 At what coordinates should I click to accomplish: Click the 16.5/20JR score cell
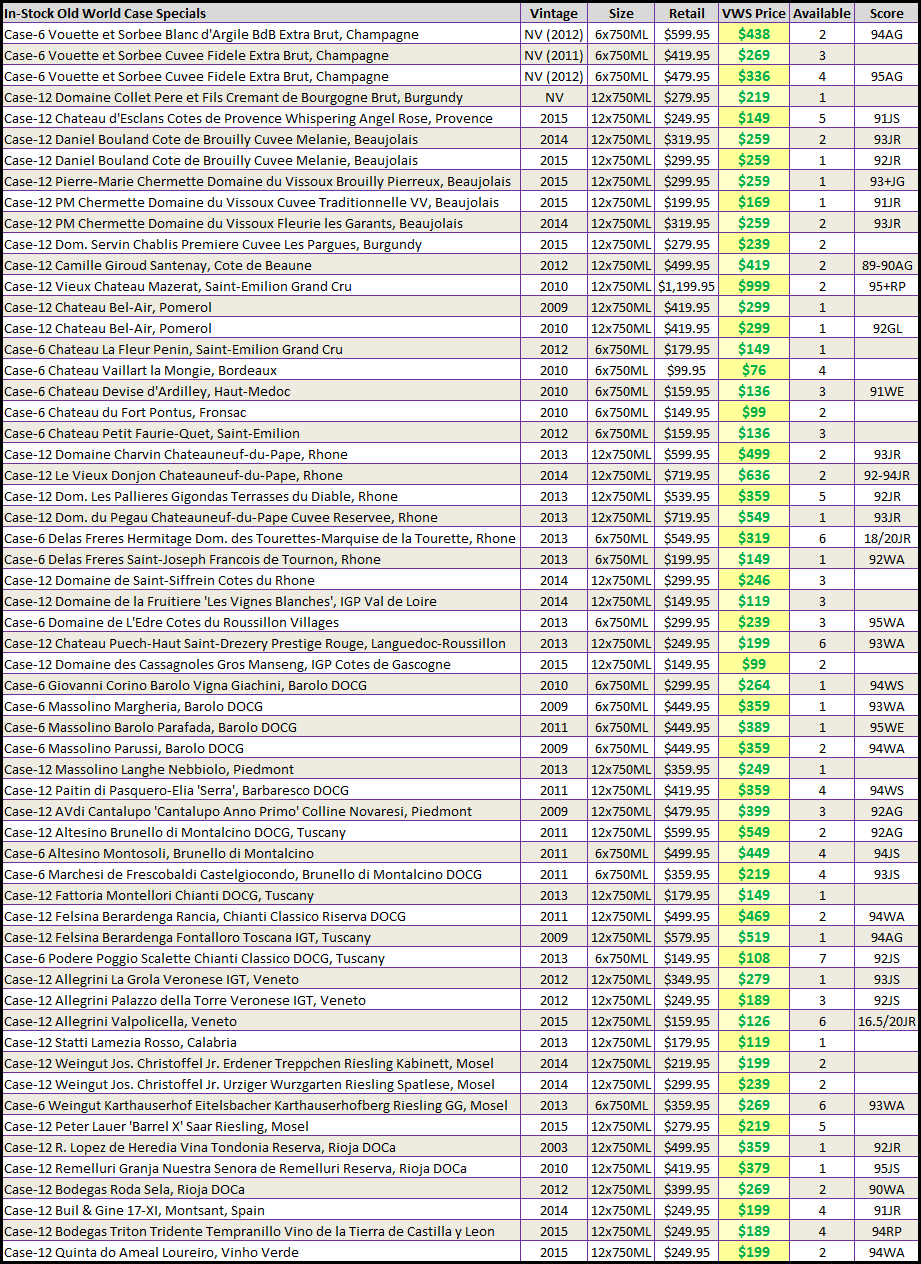(x=886, y=1022)
